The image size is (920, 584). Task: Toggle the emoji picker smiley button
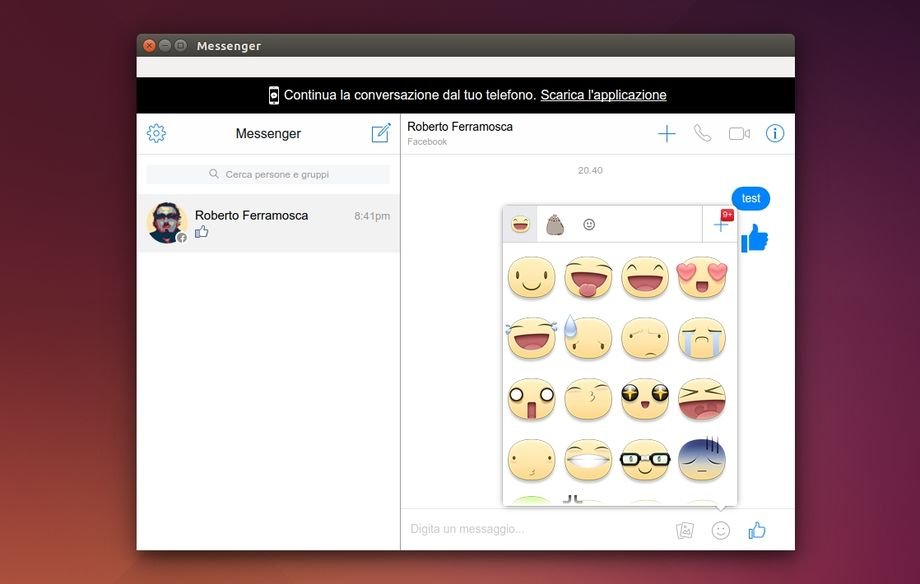coord(720,531)
